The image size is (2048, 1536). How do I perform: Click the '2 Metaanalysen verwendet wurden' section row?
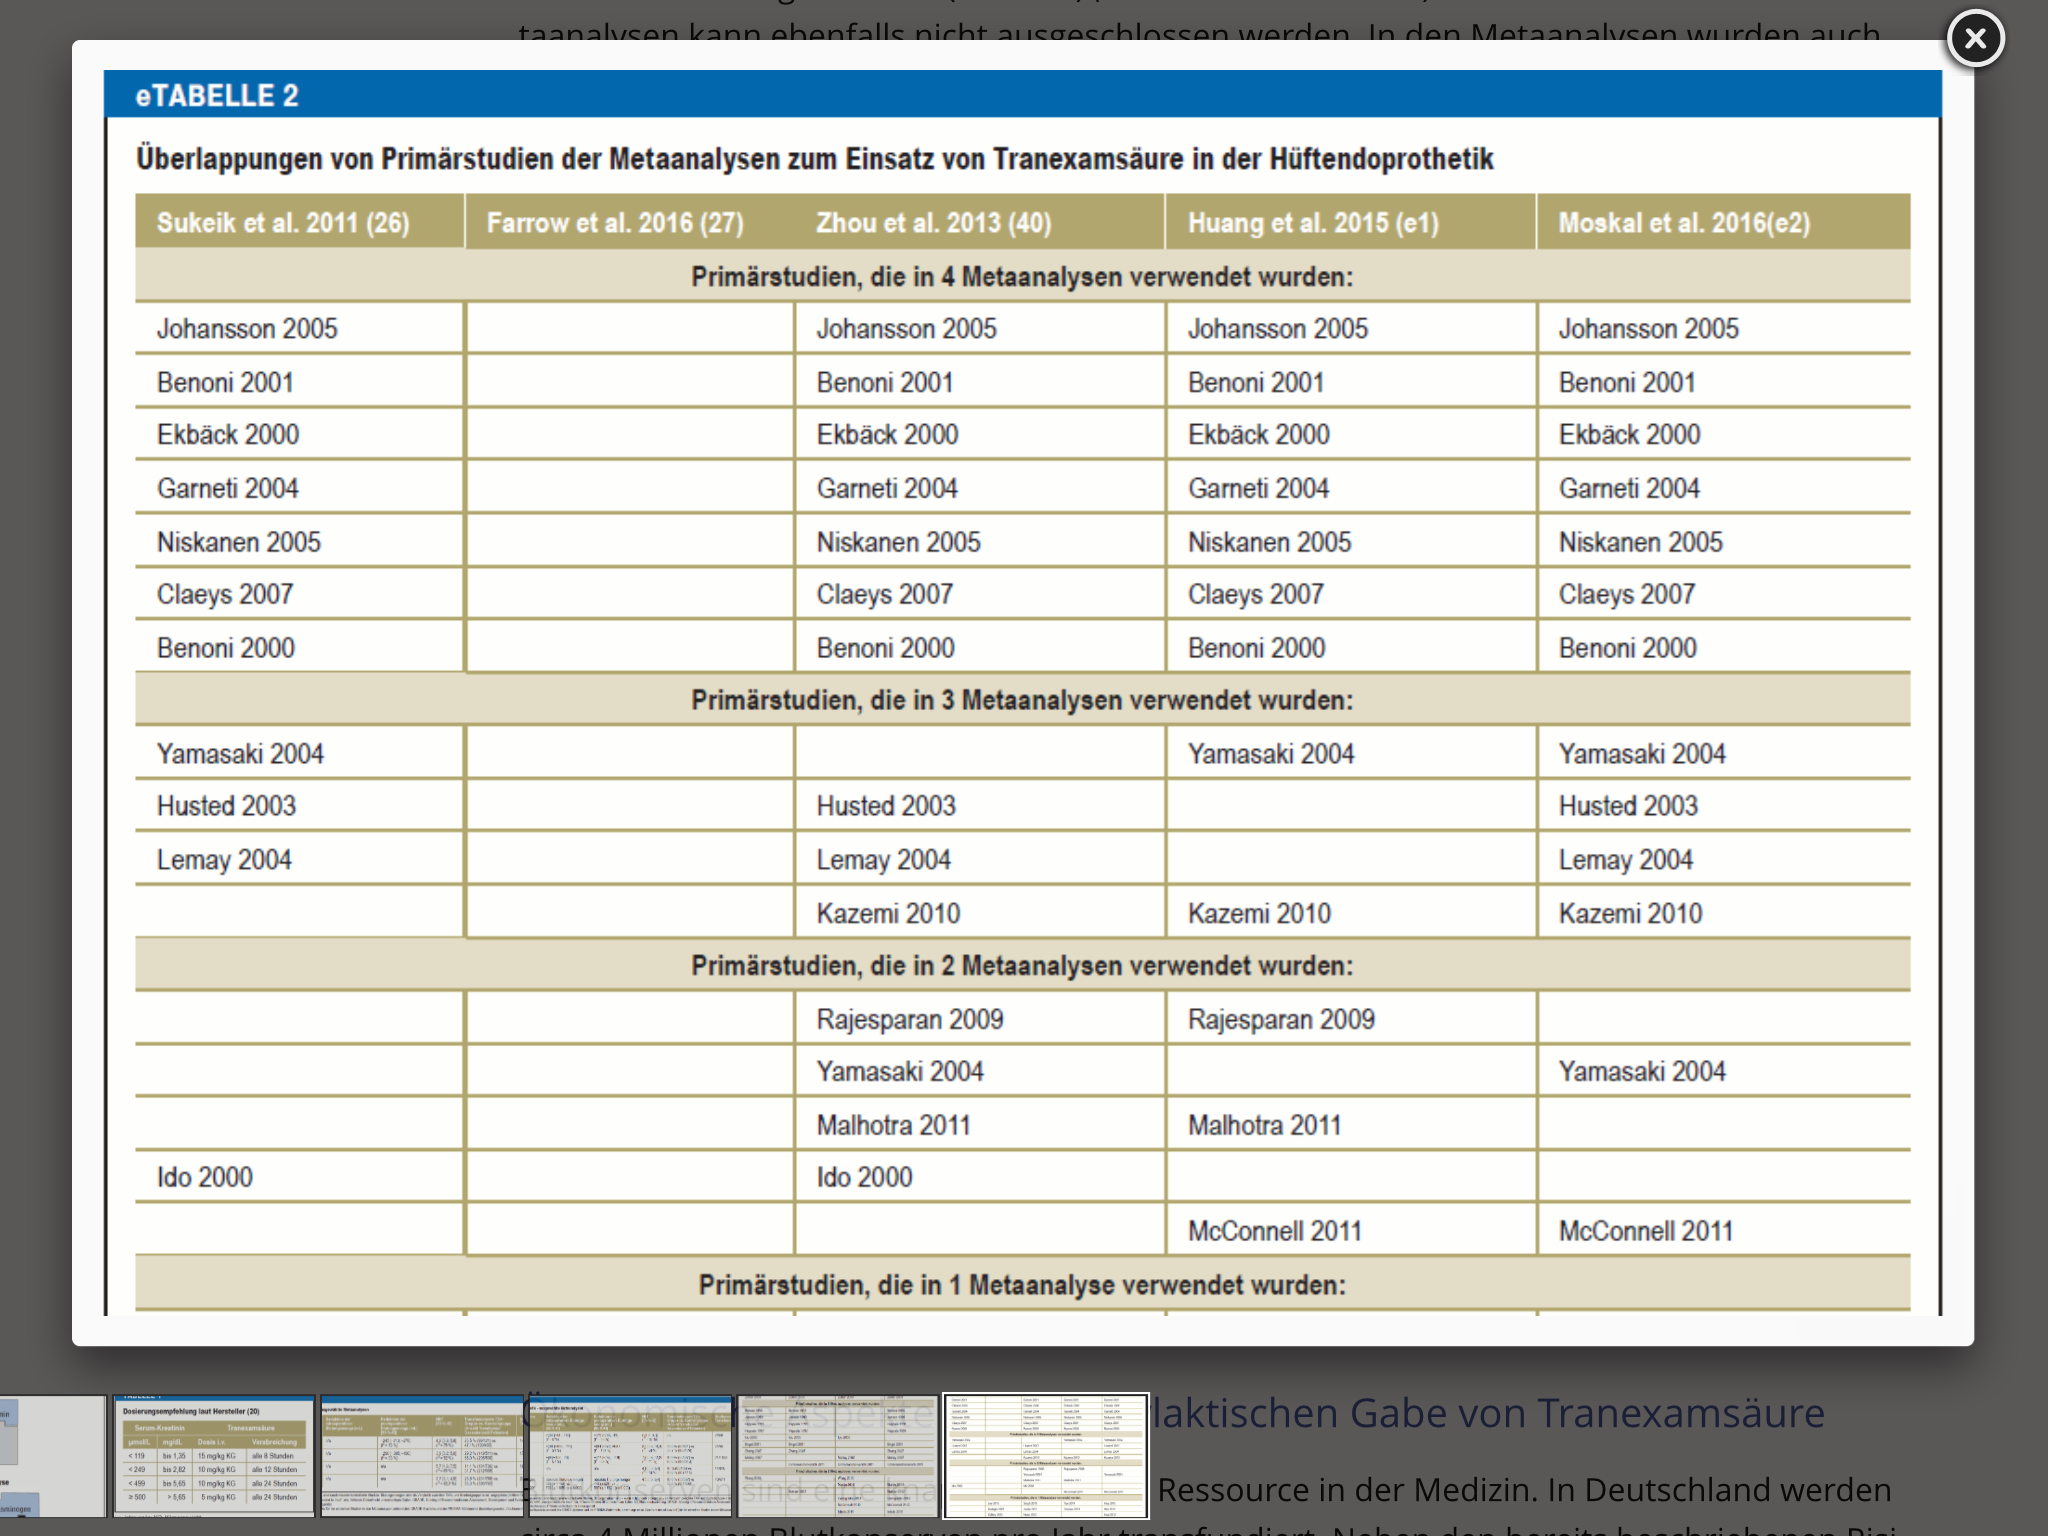pos(1022,966)
